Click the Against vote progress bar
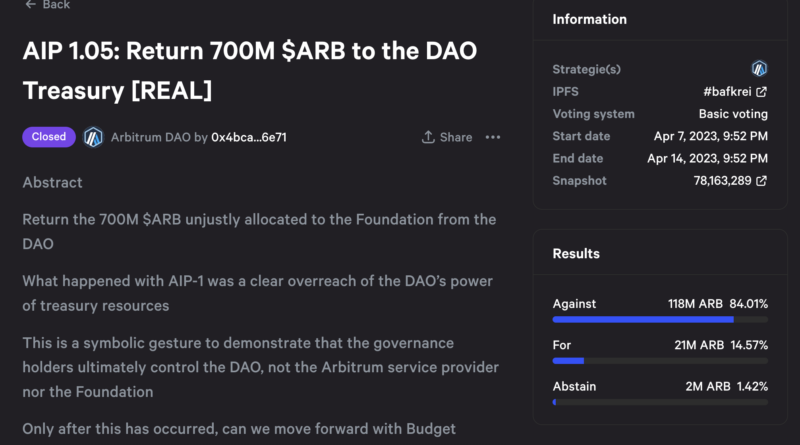Viewport: 800px width, 445px height. [x=660, y=320]
